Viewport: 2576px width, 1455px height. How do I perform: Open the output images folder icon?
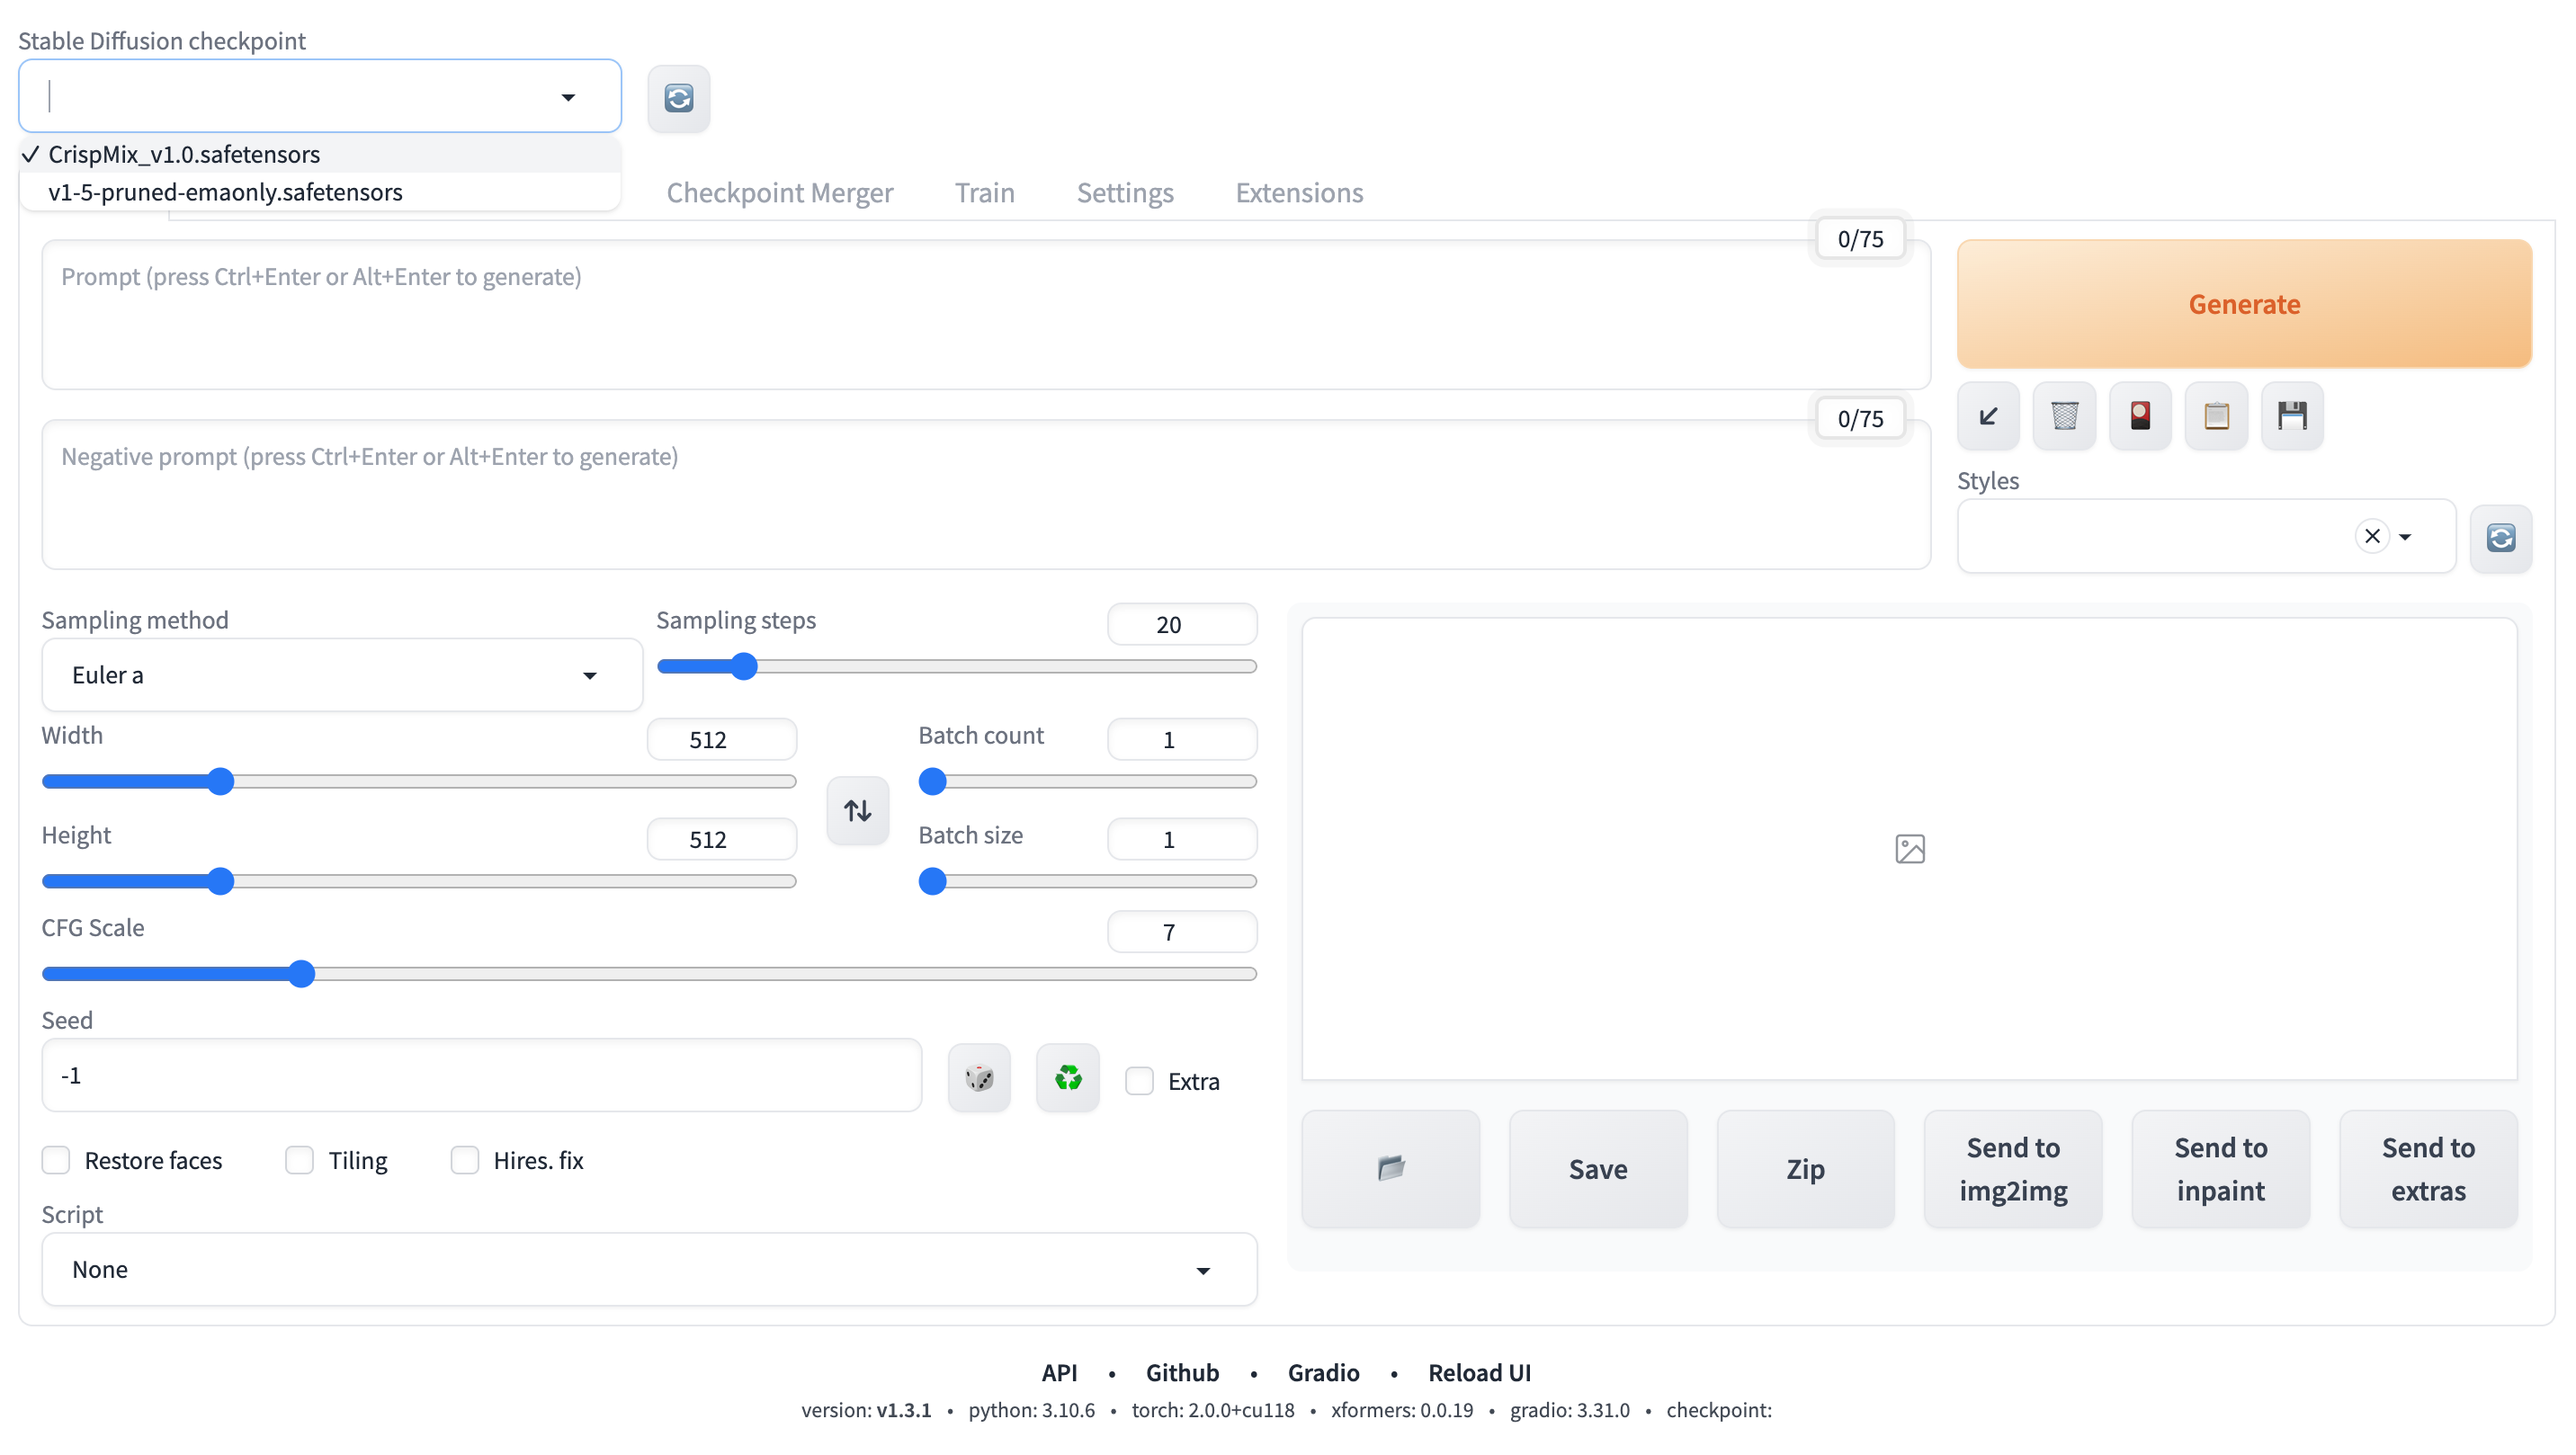point(1390,1168)
